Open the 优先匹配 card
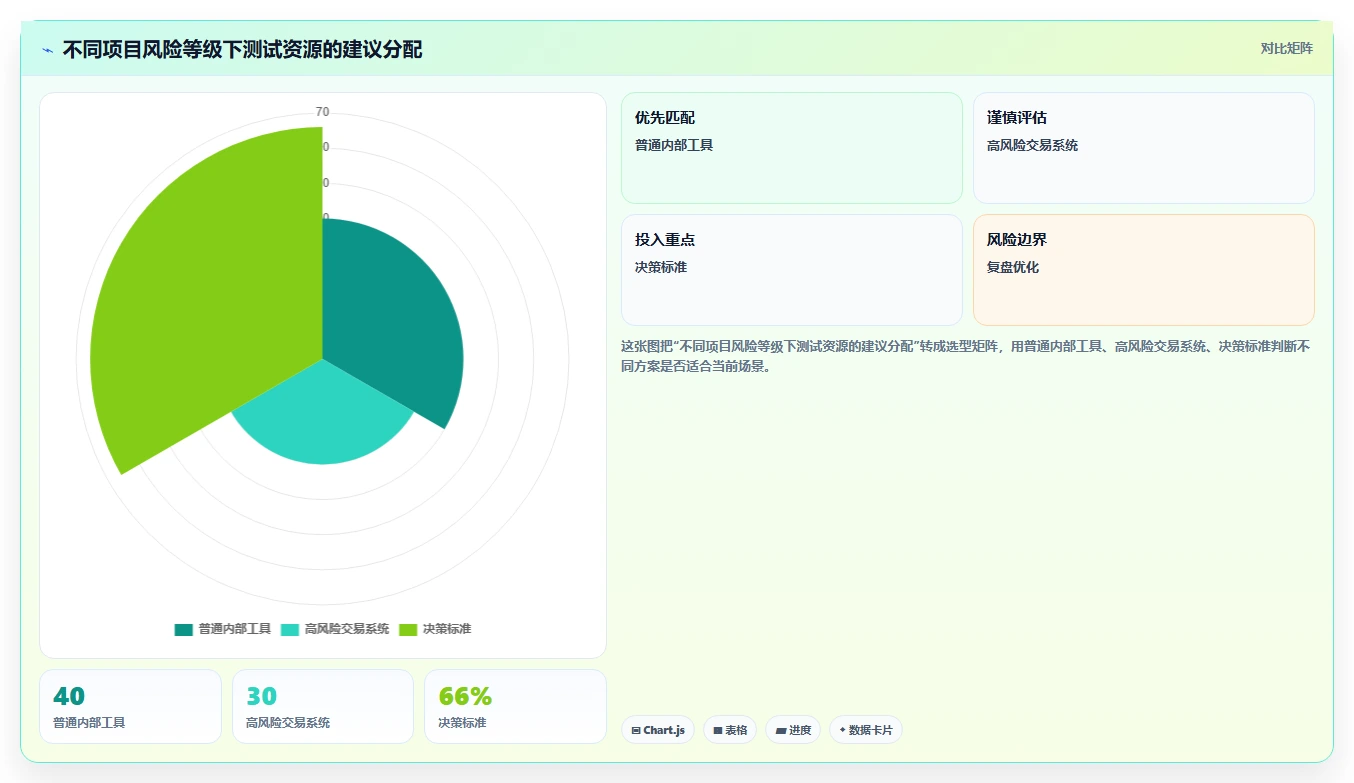 tap(791, 148)
